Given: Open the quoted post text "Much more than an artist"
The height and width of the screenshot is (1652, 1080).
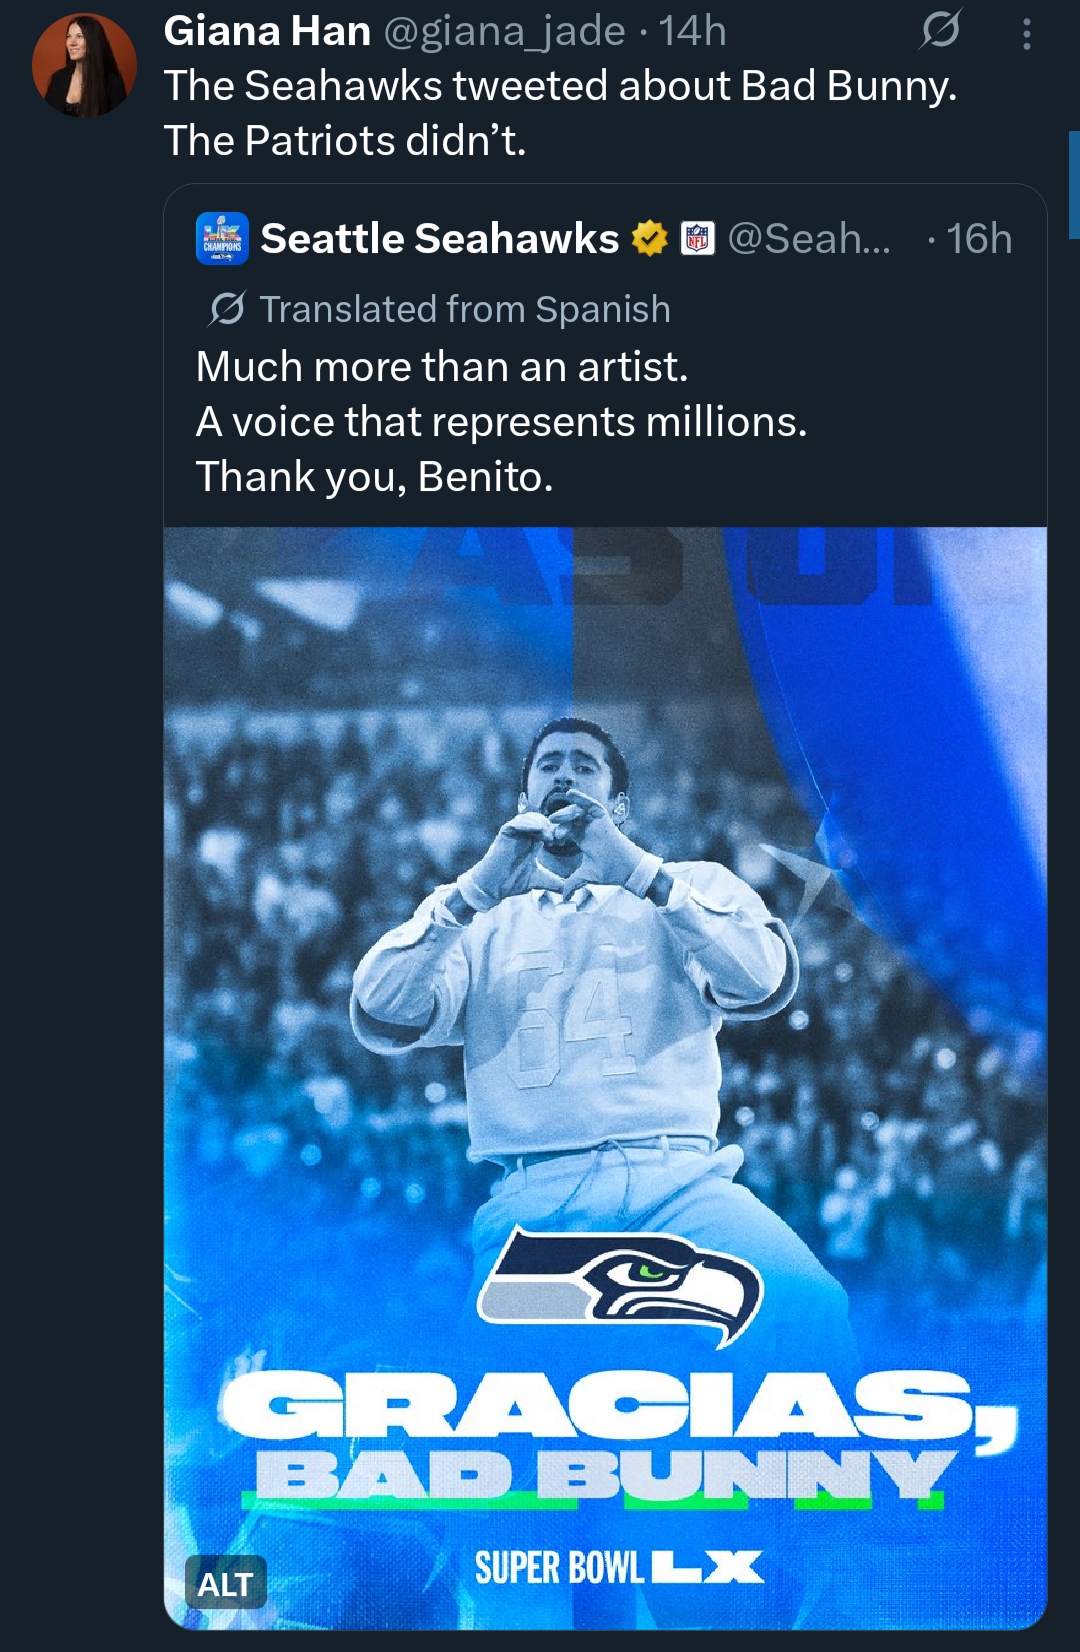Looking at the screenshot, I should pyautogui.click(x=442, y=367).
